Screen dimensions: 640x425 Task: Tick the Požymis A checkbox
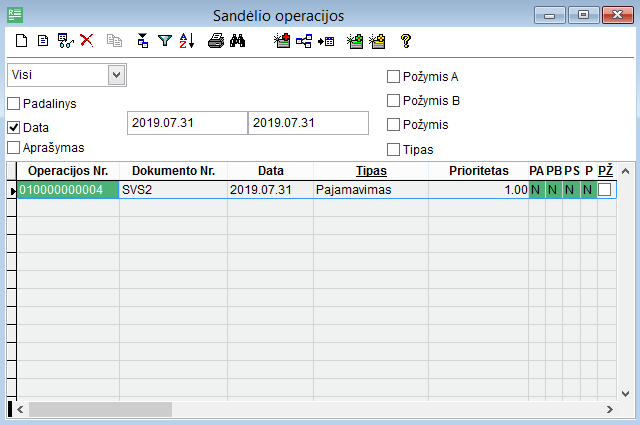393,76
